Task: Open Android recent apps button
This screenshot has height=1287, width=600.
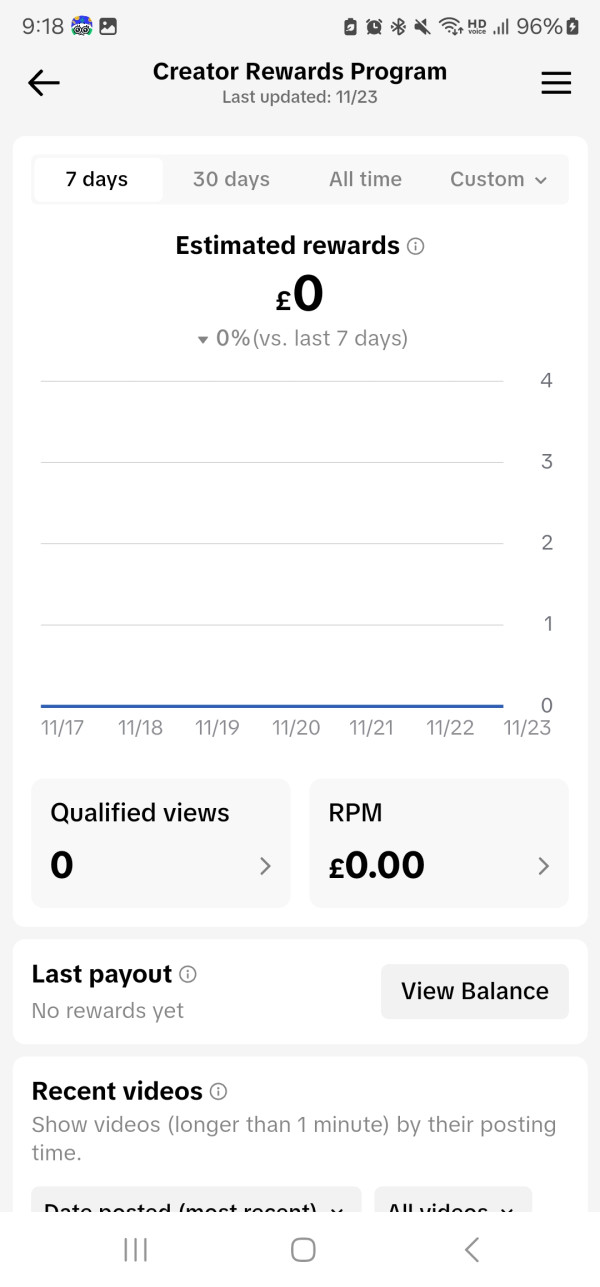Action: pos(135,1249)
